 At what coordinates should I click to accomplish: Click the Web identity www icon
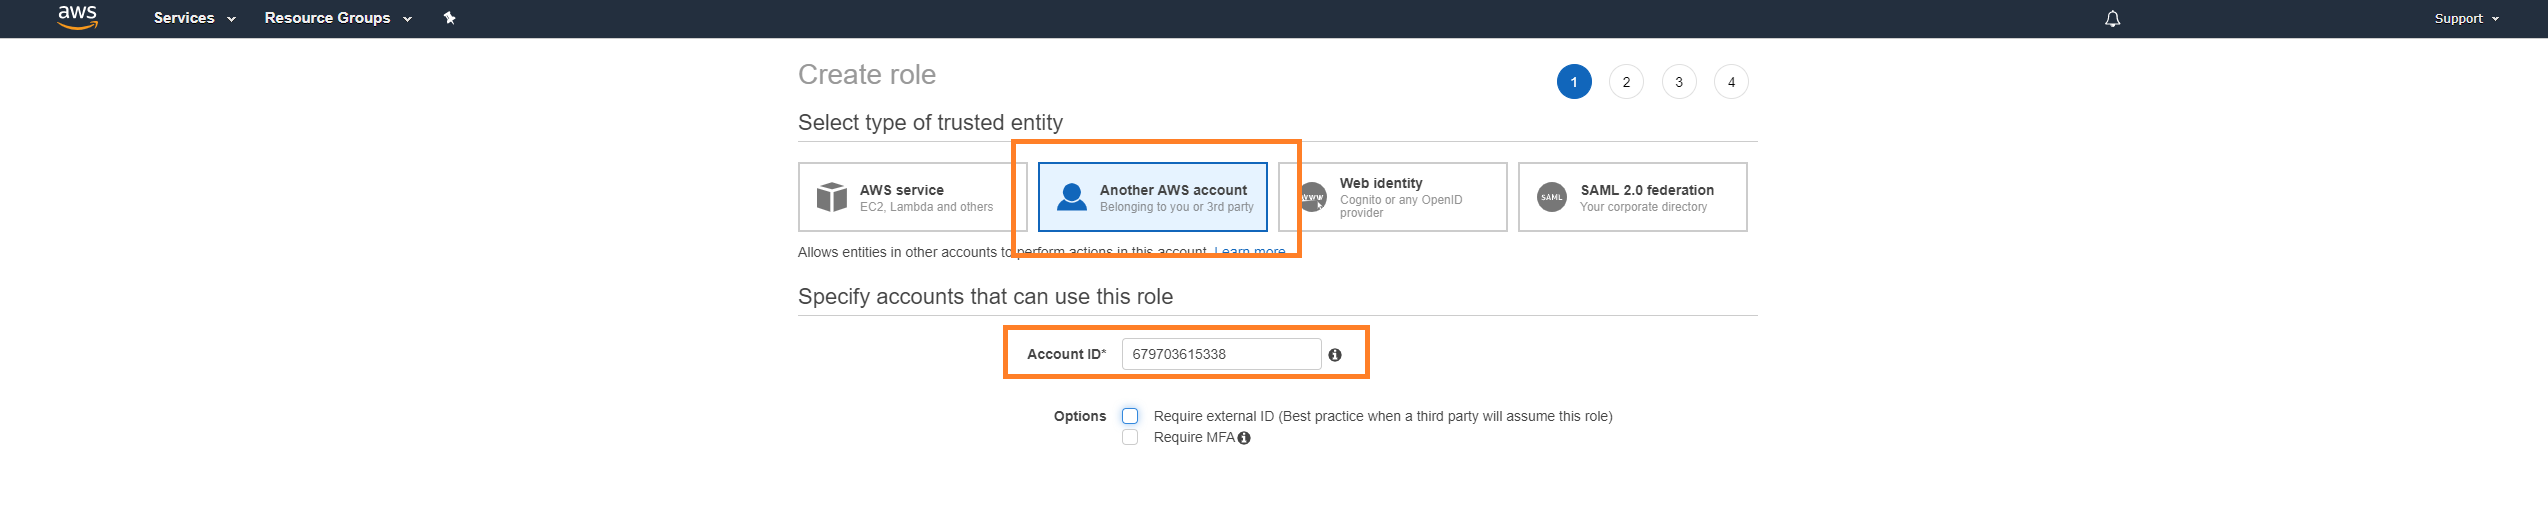tap(1312, 197)
